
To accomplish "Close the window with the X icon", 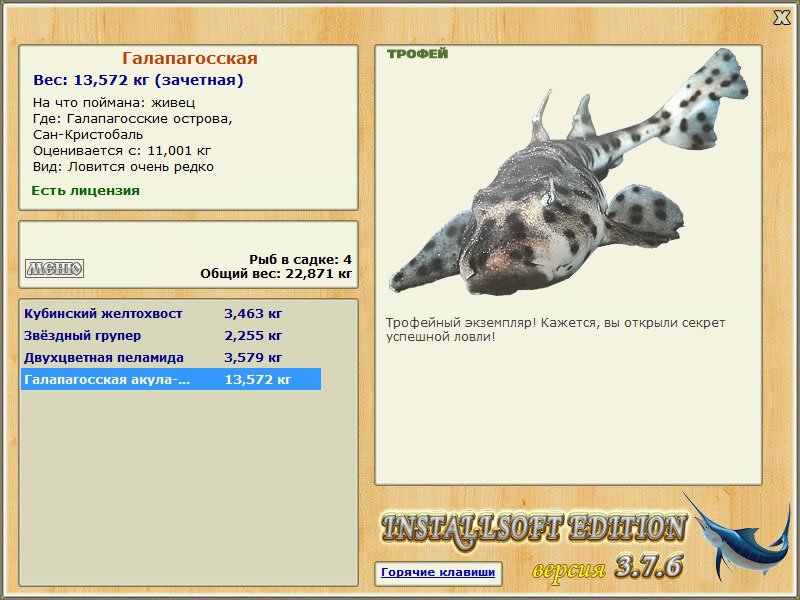I will coord(782,18).
